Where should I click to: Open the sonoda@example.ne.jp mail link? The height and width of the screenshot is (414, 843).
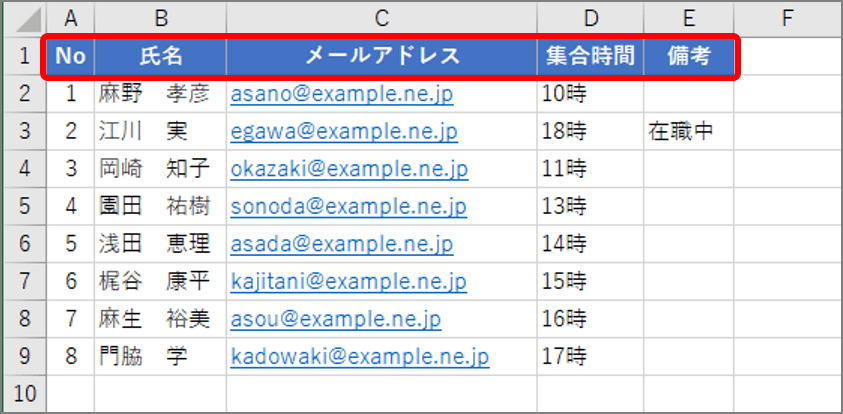point(348,207)
